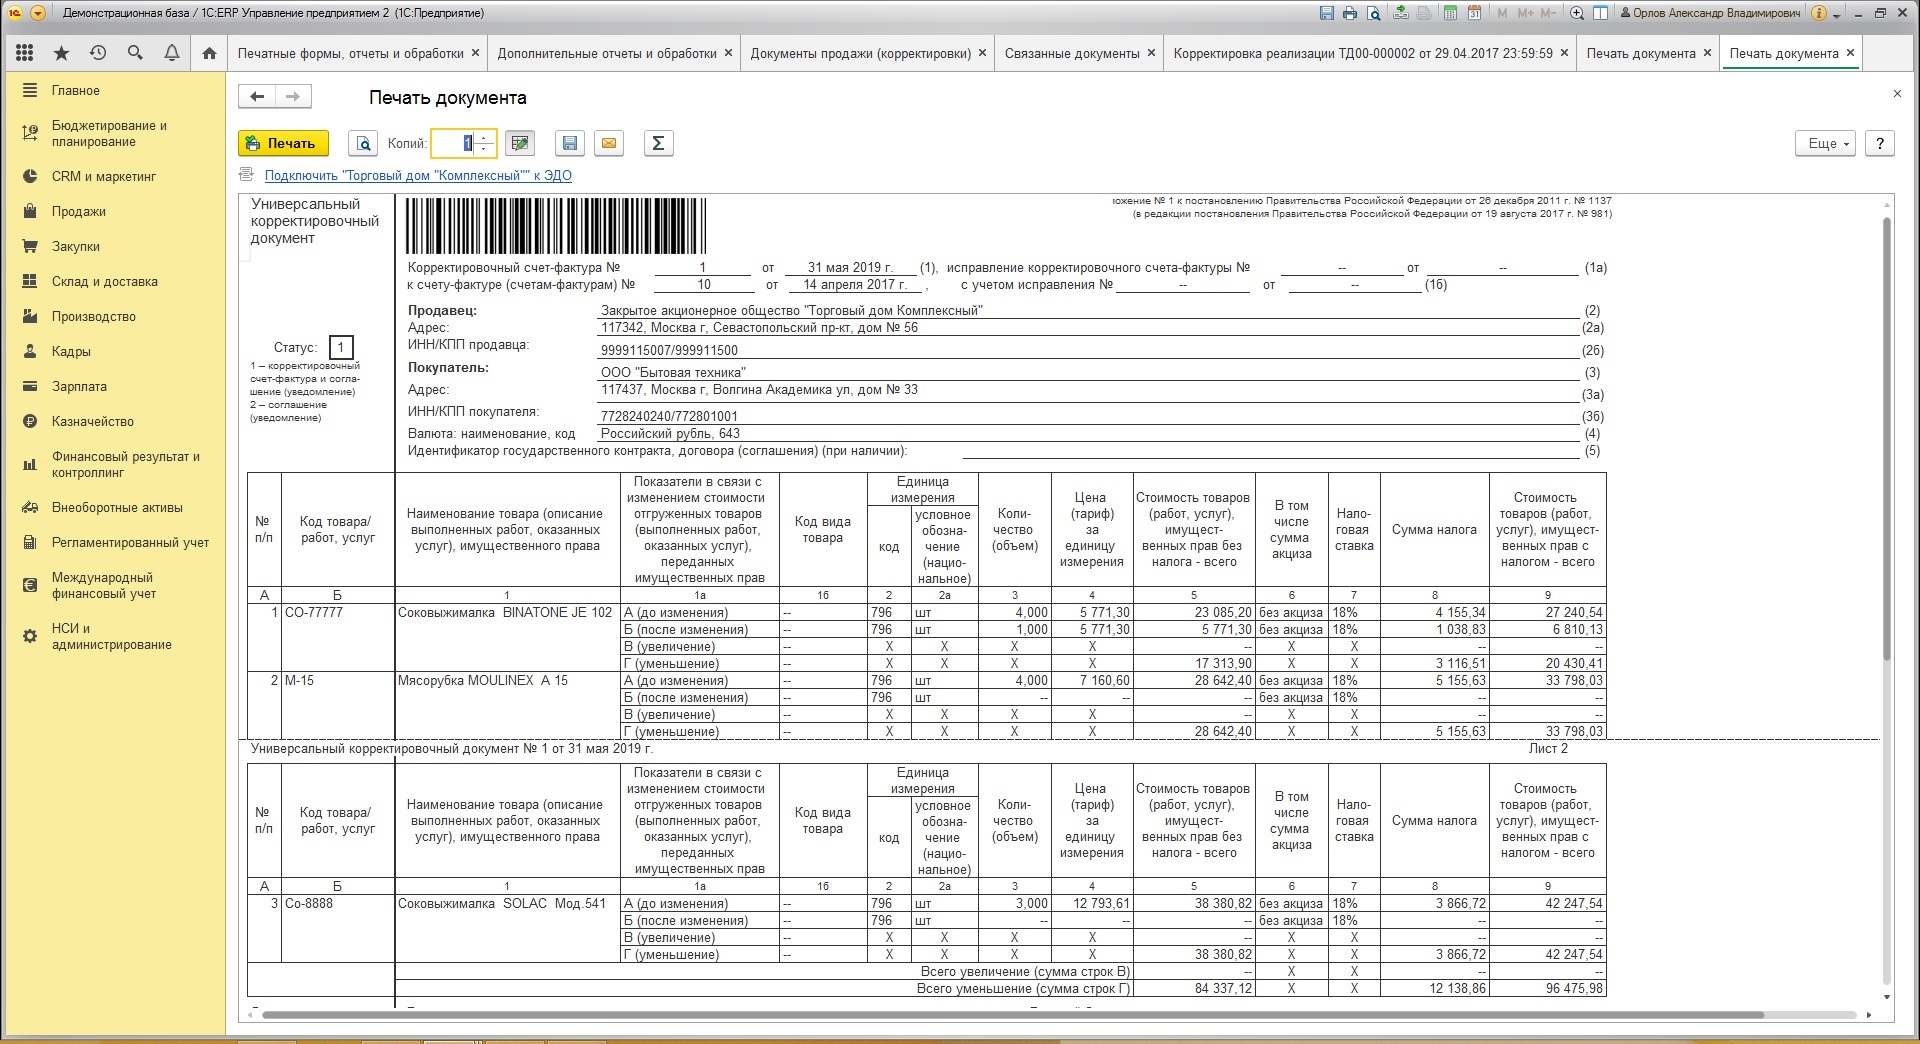The image size is (1920, 1044).
Task: Open preview icon next to Печать button
Action: point(363,143)
